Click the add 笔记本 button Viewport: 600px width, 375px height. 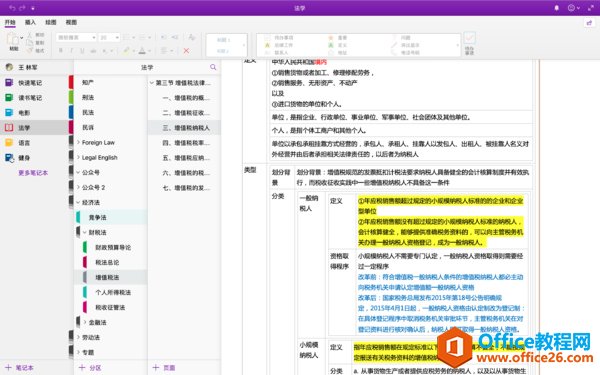(19, 368)
